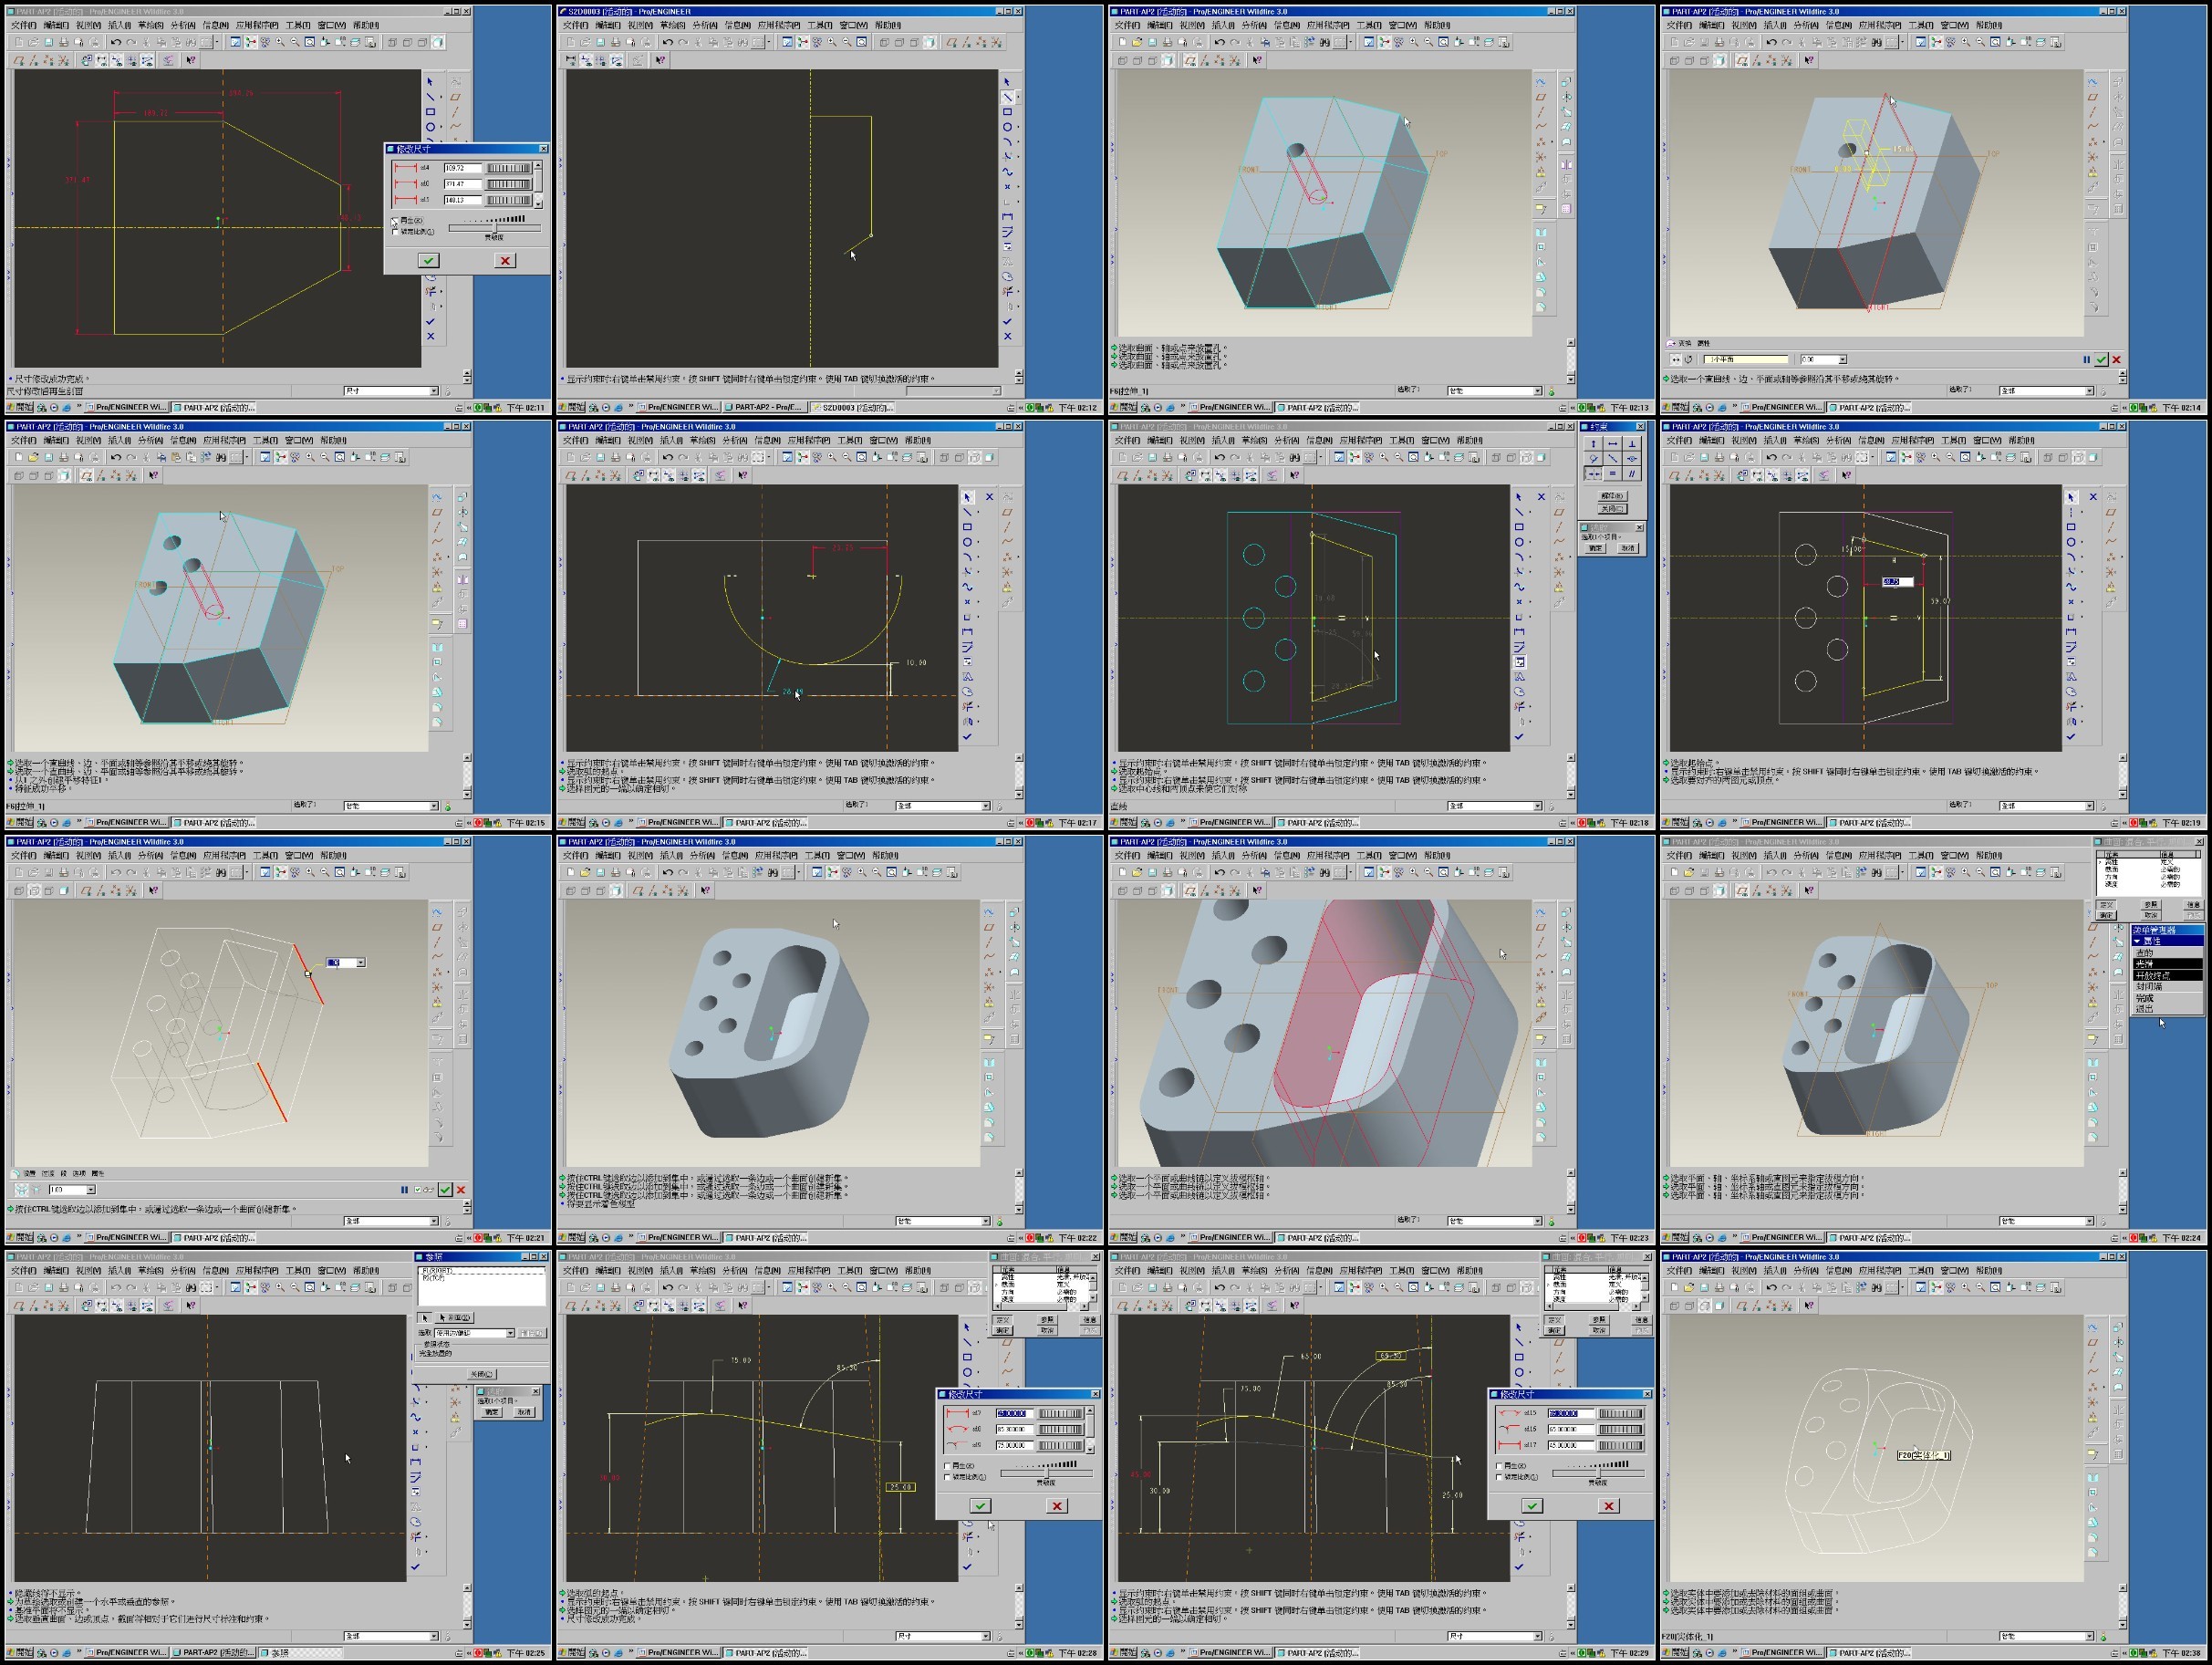Screen dimensions: 2212x1665
Task: Tick the 锁定比例(L) checkbox in 02:28 dialog
Action: pyautogui.click(x=947, y=1477)
